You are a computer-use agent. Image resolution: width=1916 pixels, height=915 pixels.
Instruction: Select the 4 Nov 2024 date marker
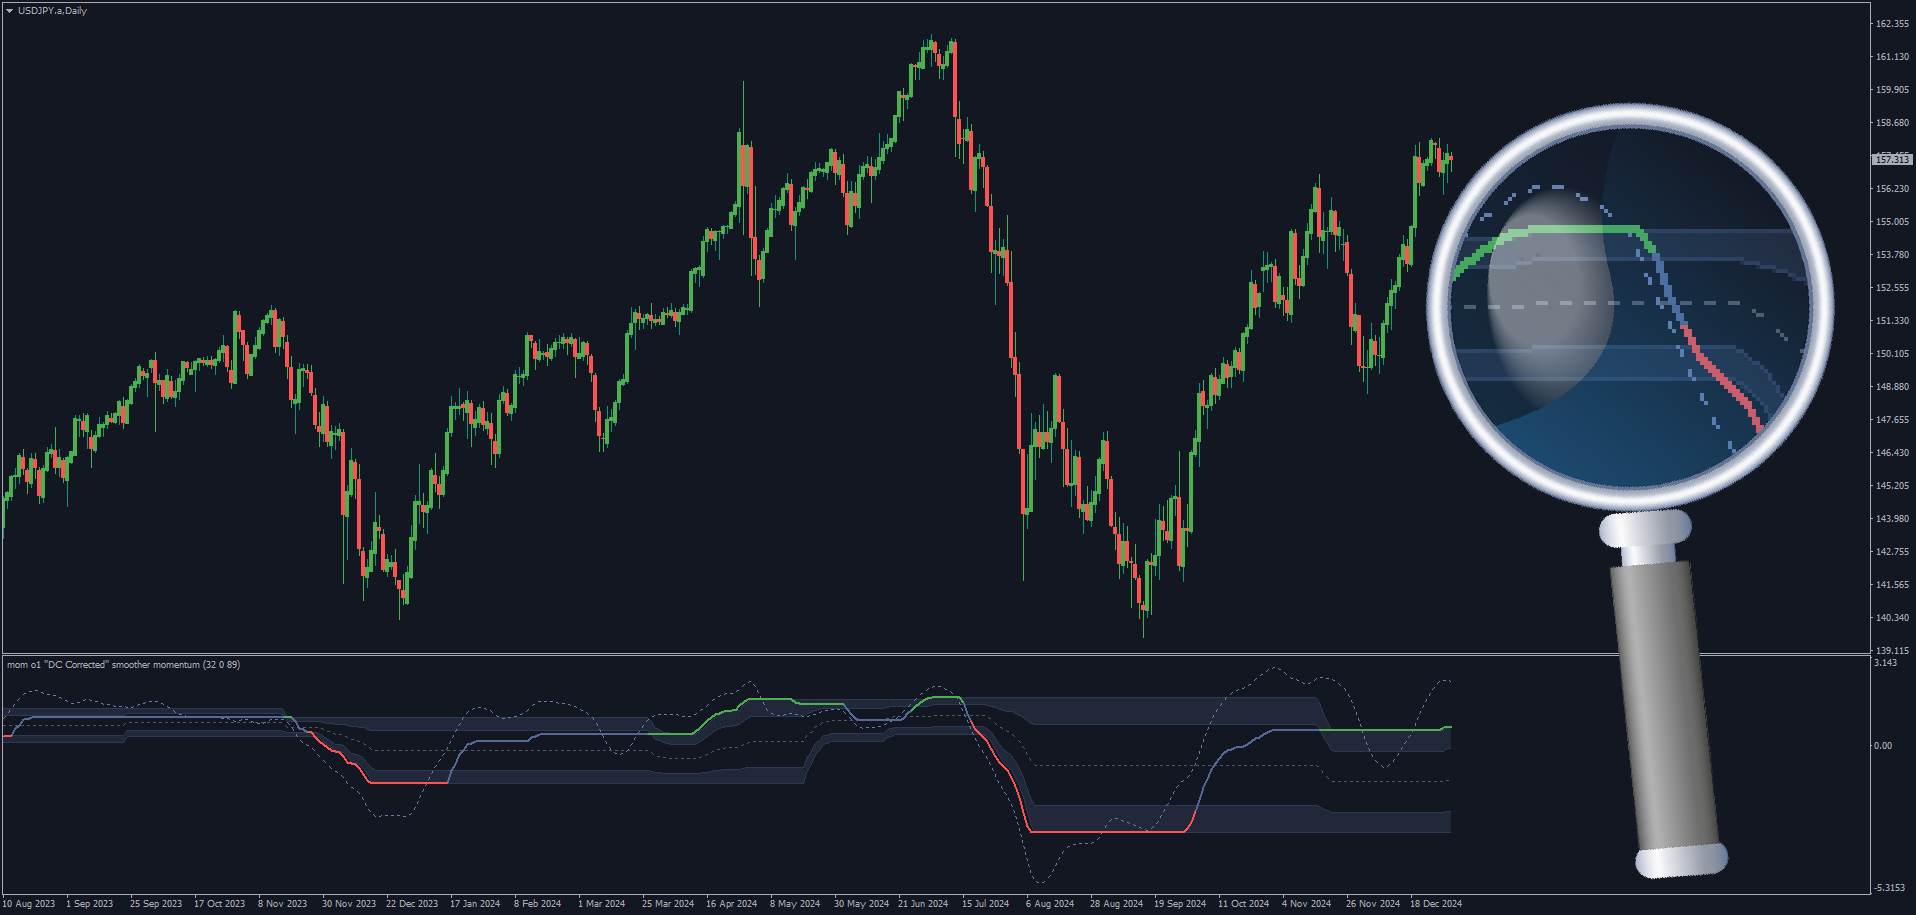tap(1306, 904)
